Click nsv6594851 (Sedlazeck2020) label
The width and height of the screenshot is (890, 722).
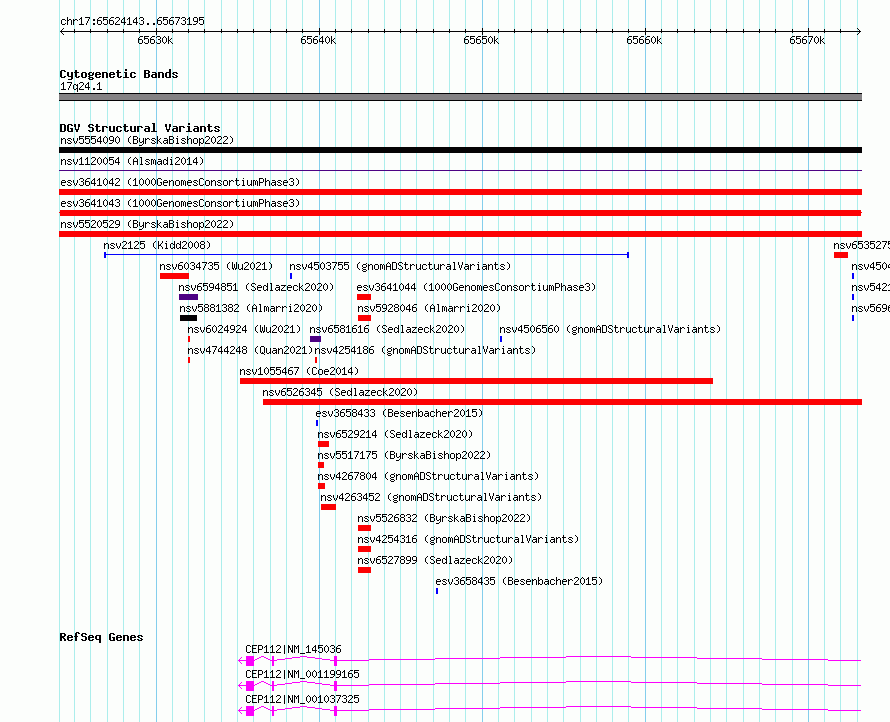[257, 287]
